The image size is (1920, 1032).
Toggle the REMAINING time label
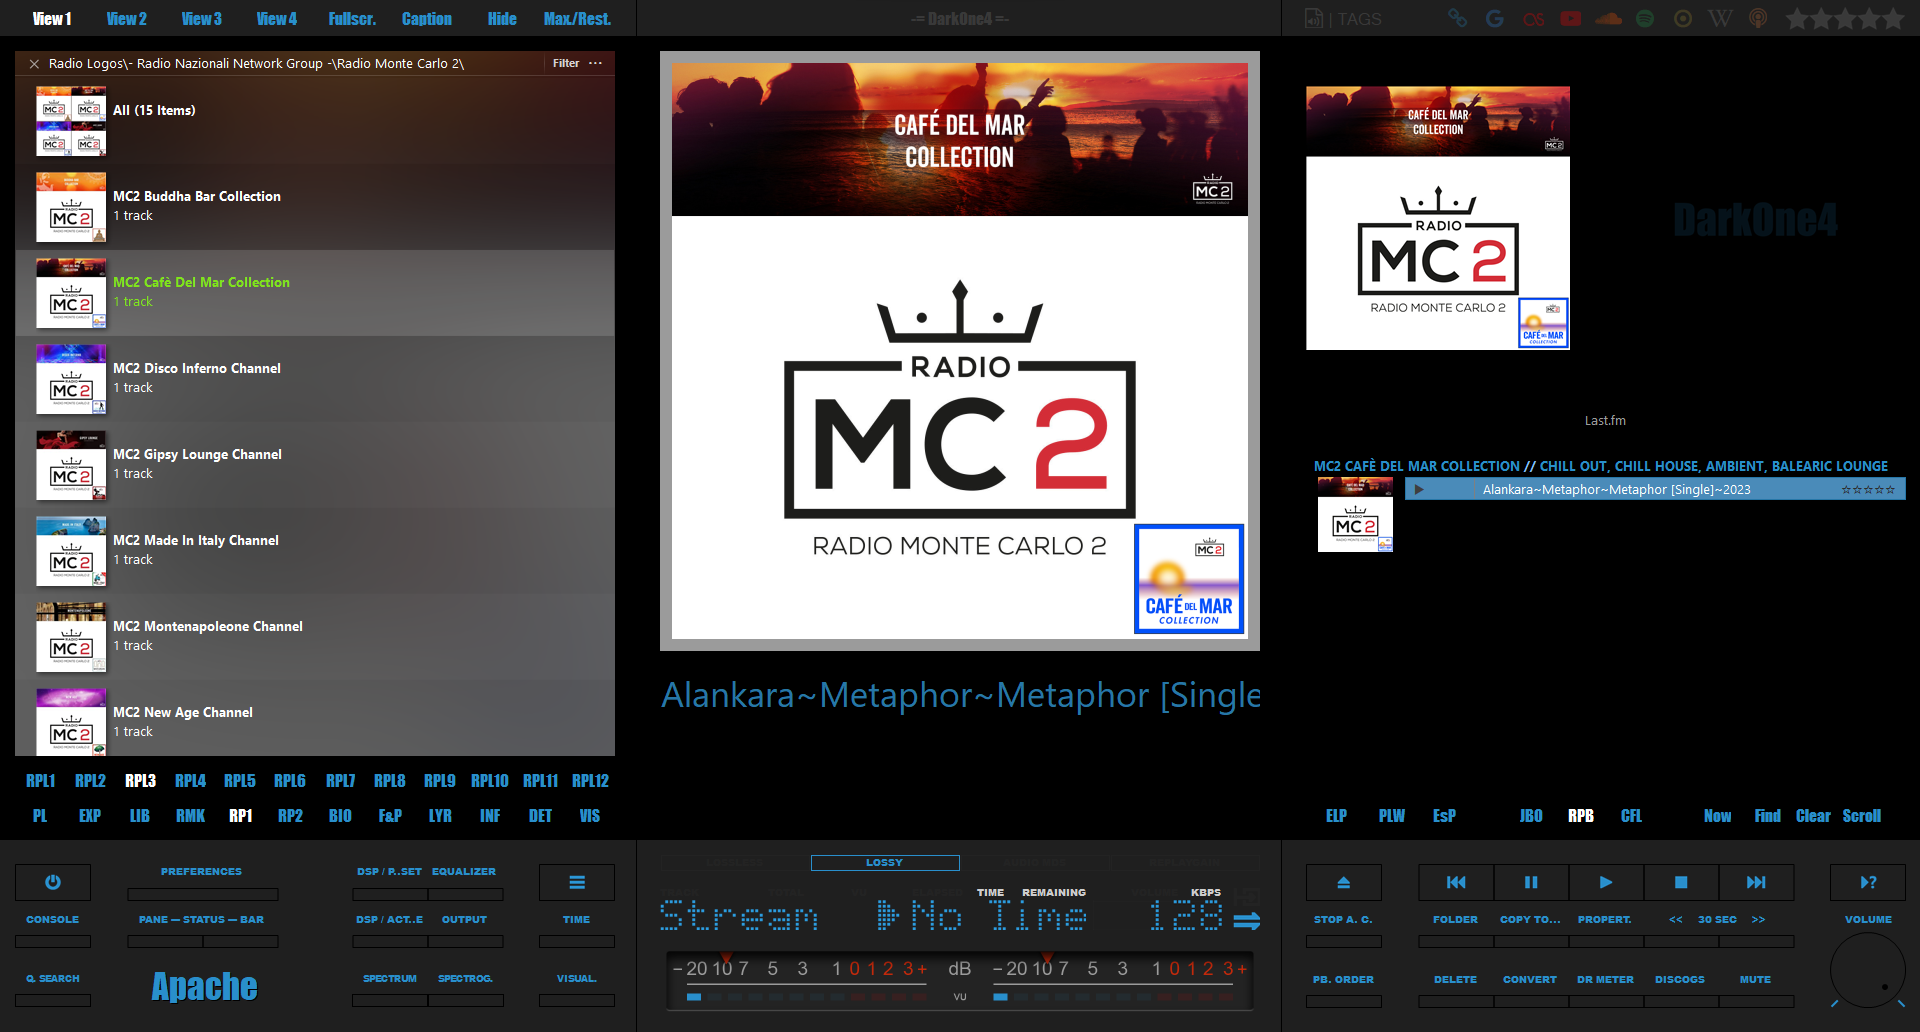(x=1054, y=892)
